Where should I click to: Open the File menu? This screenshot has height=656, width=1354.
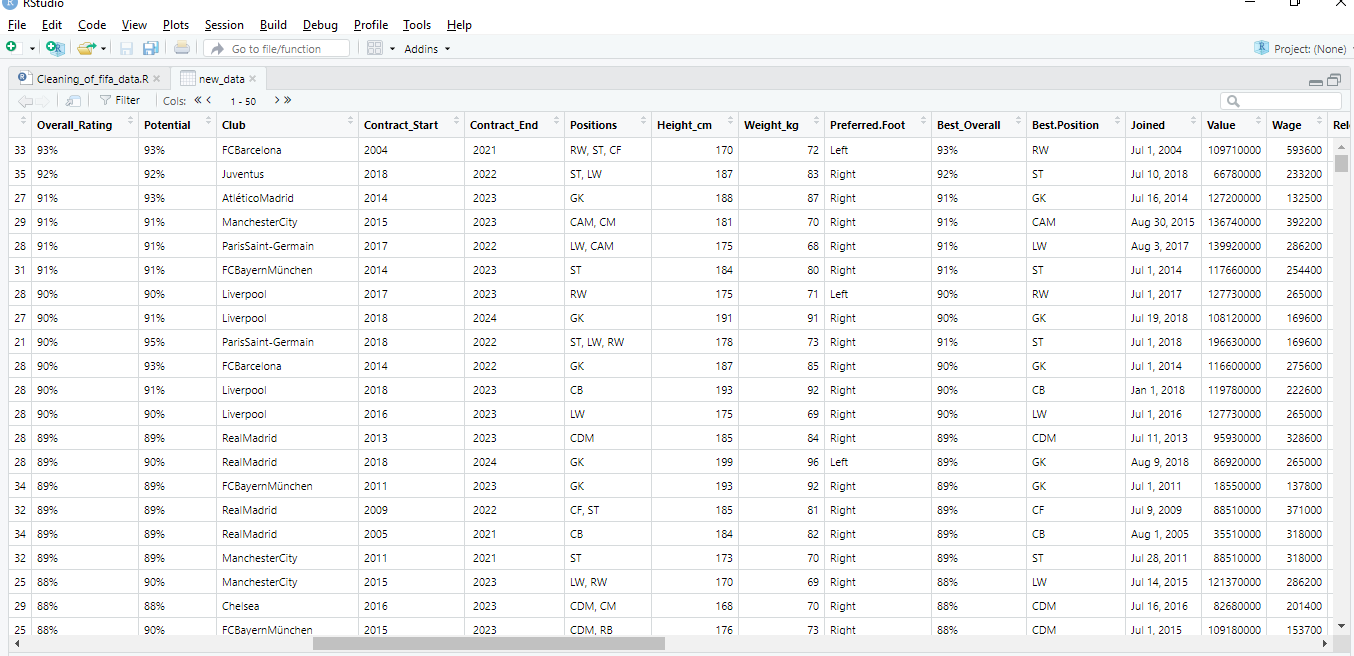[17, 25]
